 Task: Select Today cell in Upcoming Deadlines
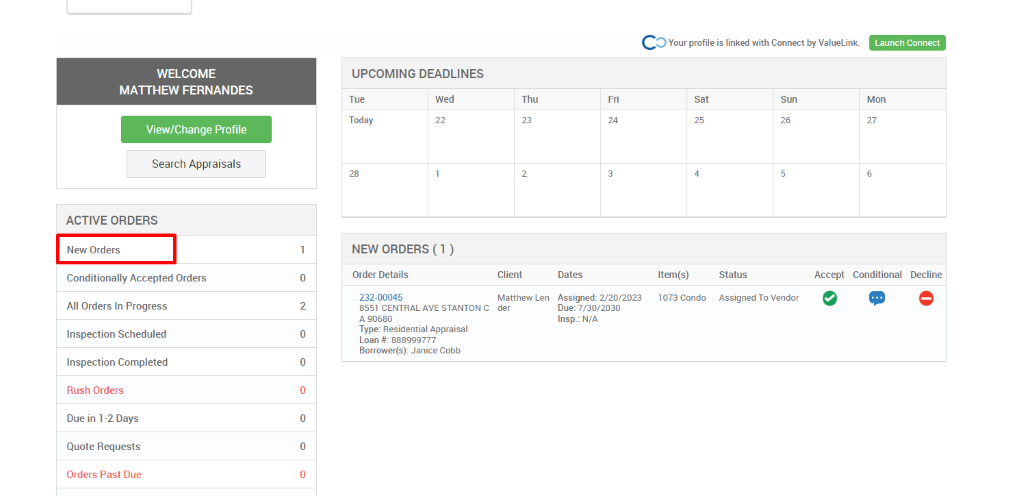[385, 136]
